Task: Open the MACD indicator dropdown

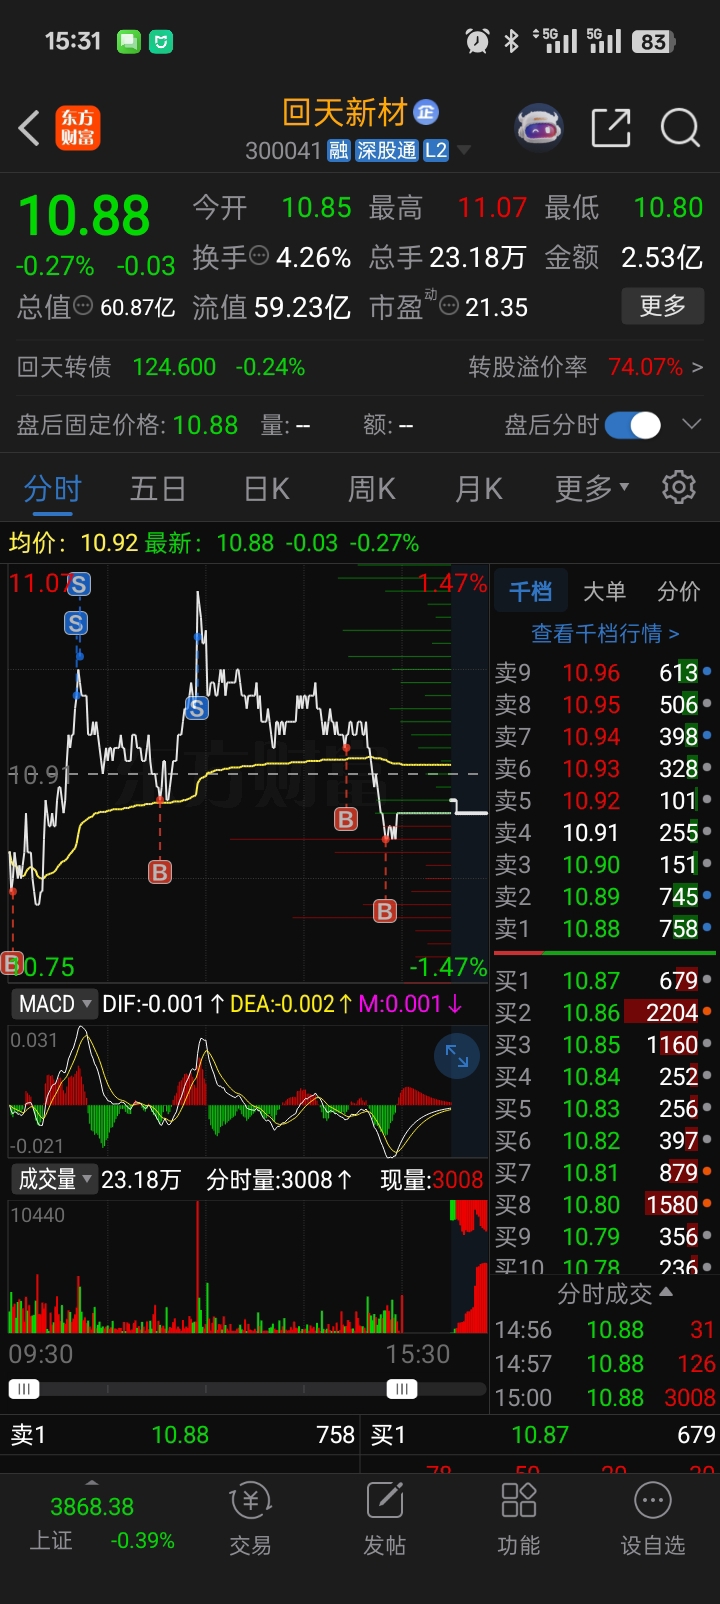Action: [x=55, y=1003]
